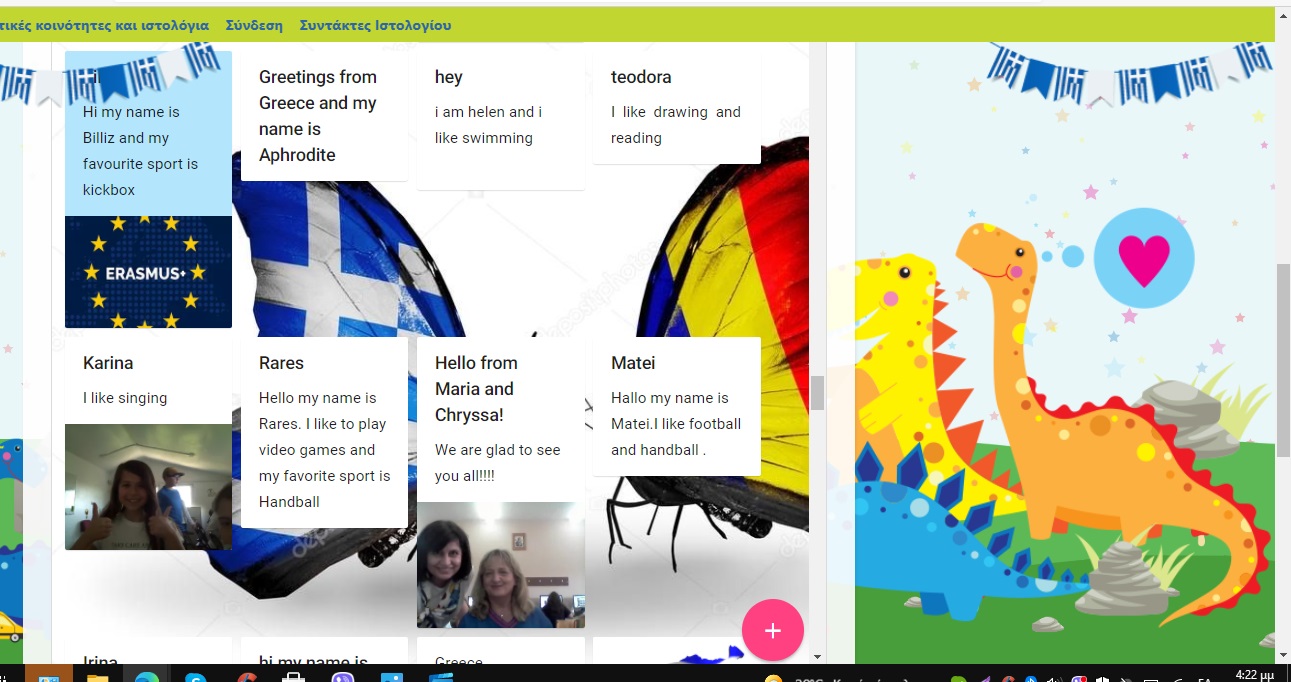Open Skype from the taskbar
This screenshot has height=682, width=1291.
point(196,678)
